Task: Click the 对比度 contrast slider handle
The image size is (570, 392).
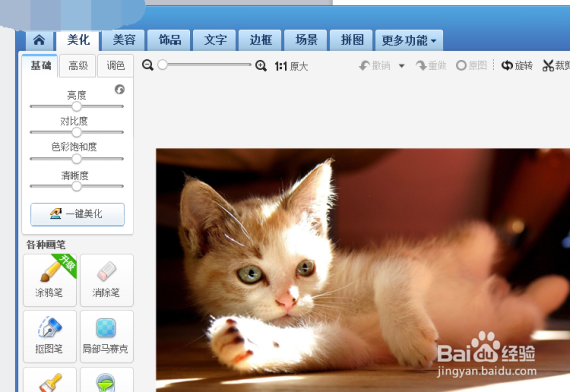Action: click(76, 132)
